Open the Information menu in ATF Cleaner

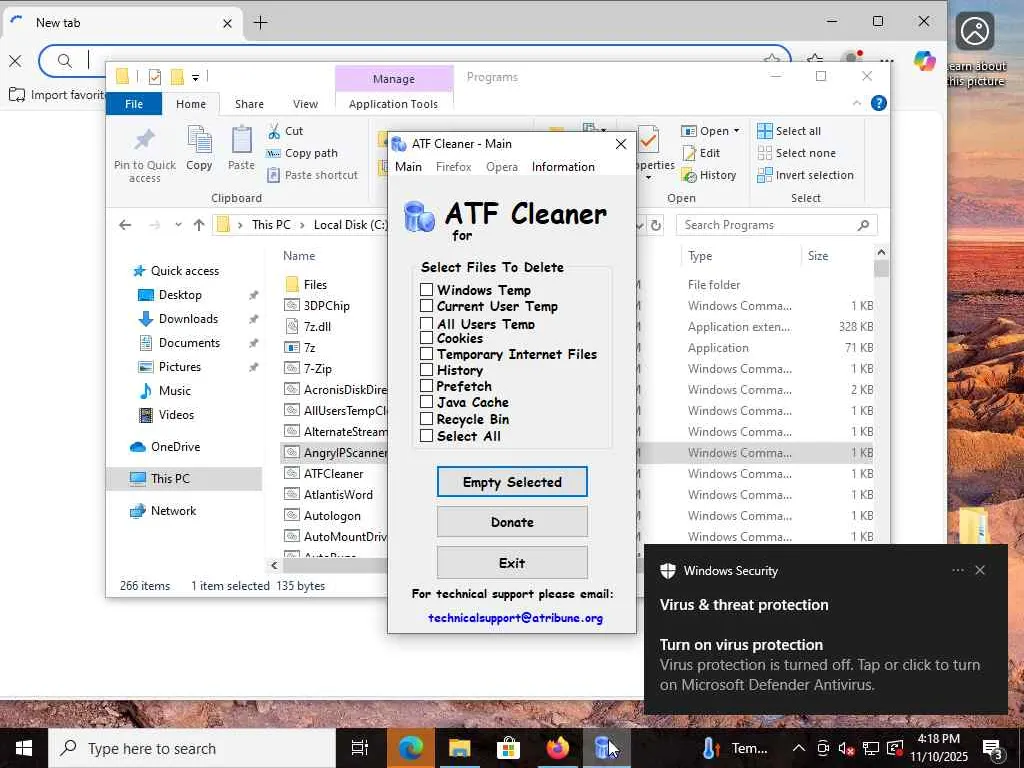[x=563, y=167]
